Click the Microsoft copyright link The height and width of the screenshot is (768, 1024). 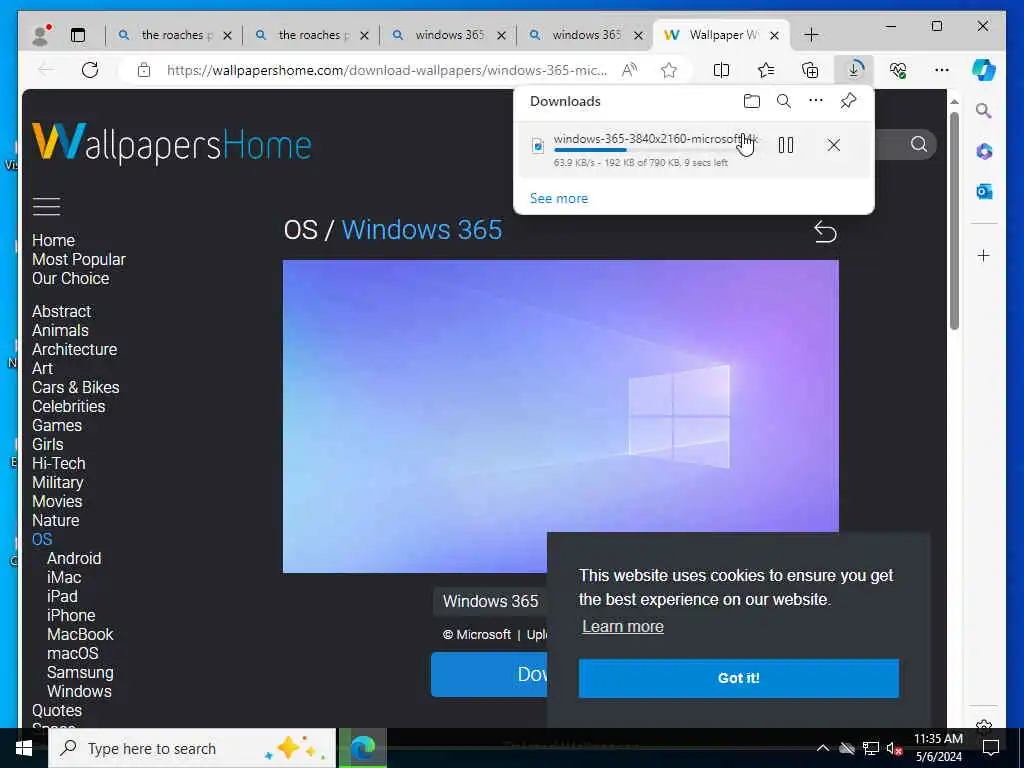pyautogui.click(x=483, y=635)
